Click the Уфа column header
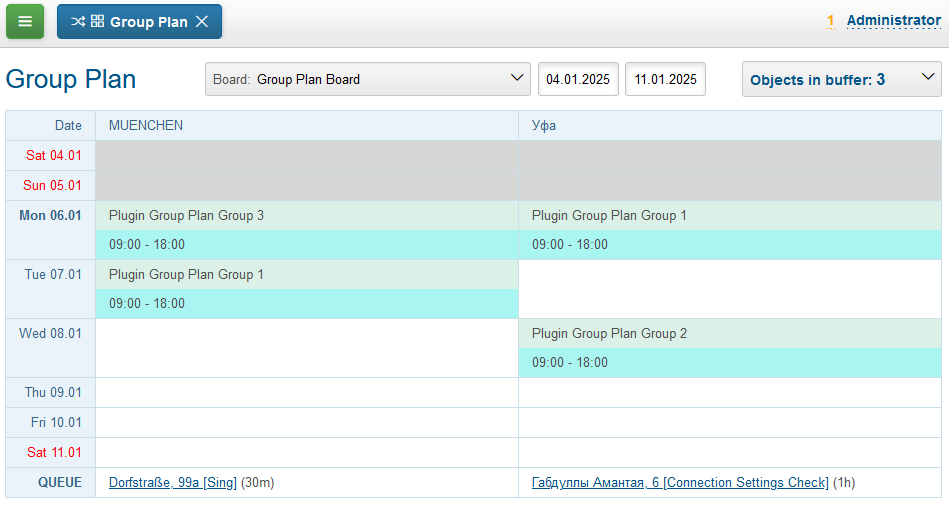The width and height of the screenshot is (949, 510). pos(544,125)
